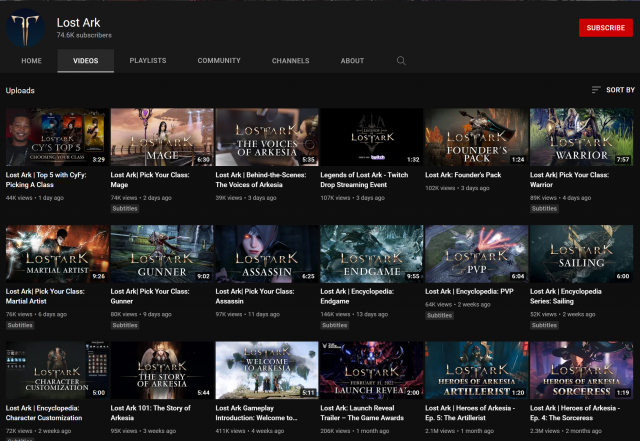Click the Founder's Pack video thumbnail
640x441 pixels.
coord(476,137)
